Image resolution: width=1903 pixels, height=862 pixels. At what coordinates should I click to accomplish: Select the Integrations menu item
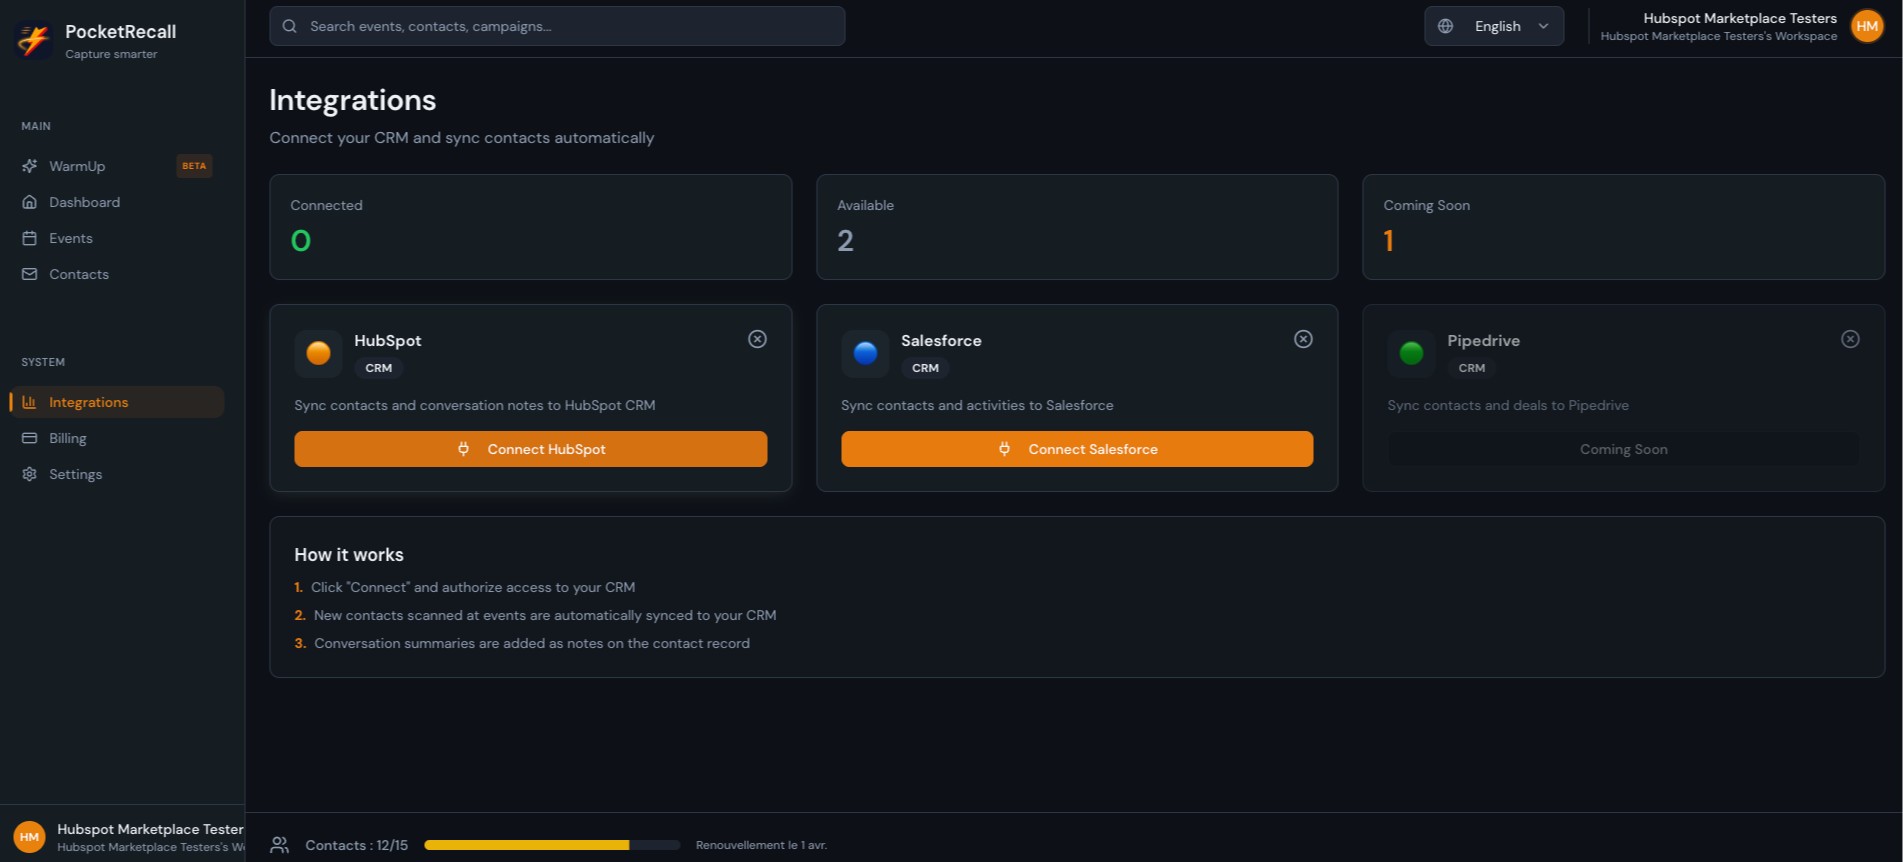(x=117, y=402)
